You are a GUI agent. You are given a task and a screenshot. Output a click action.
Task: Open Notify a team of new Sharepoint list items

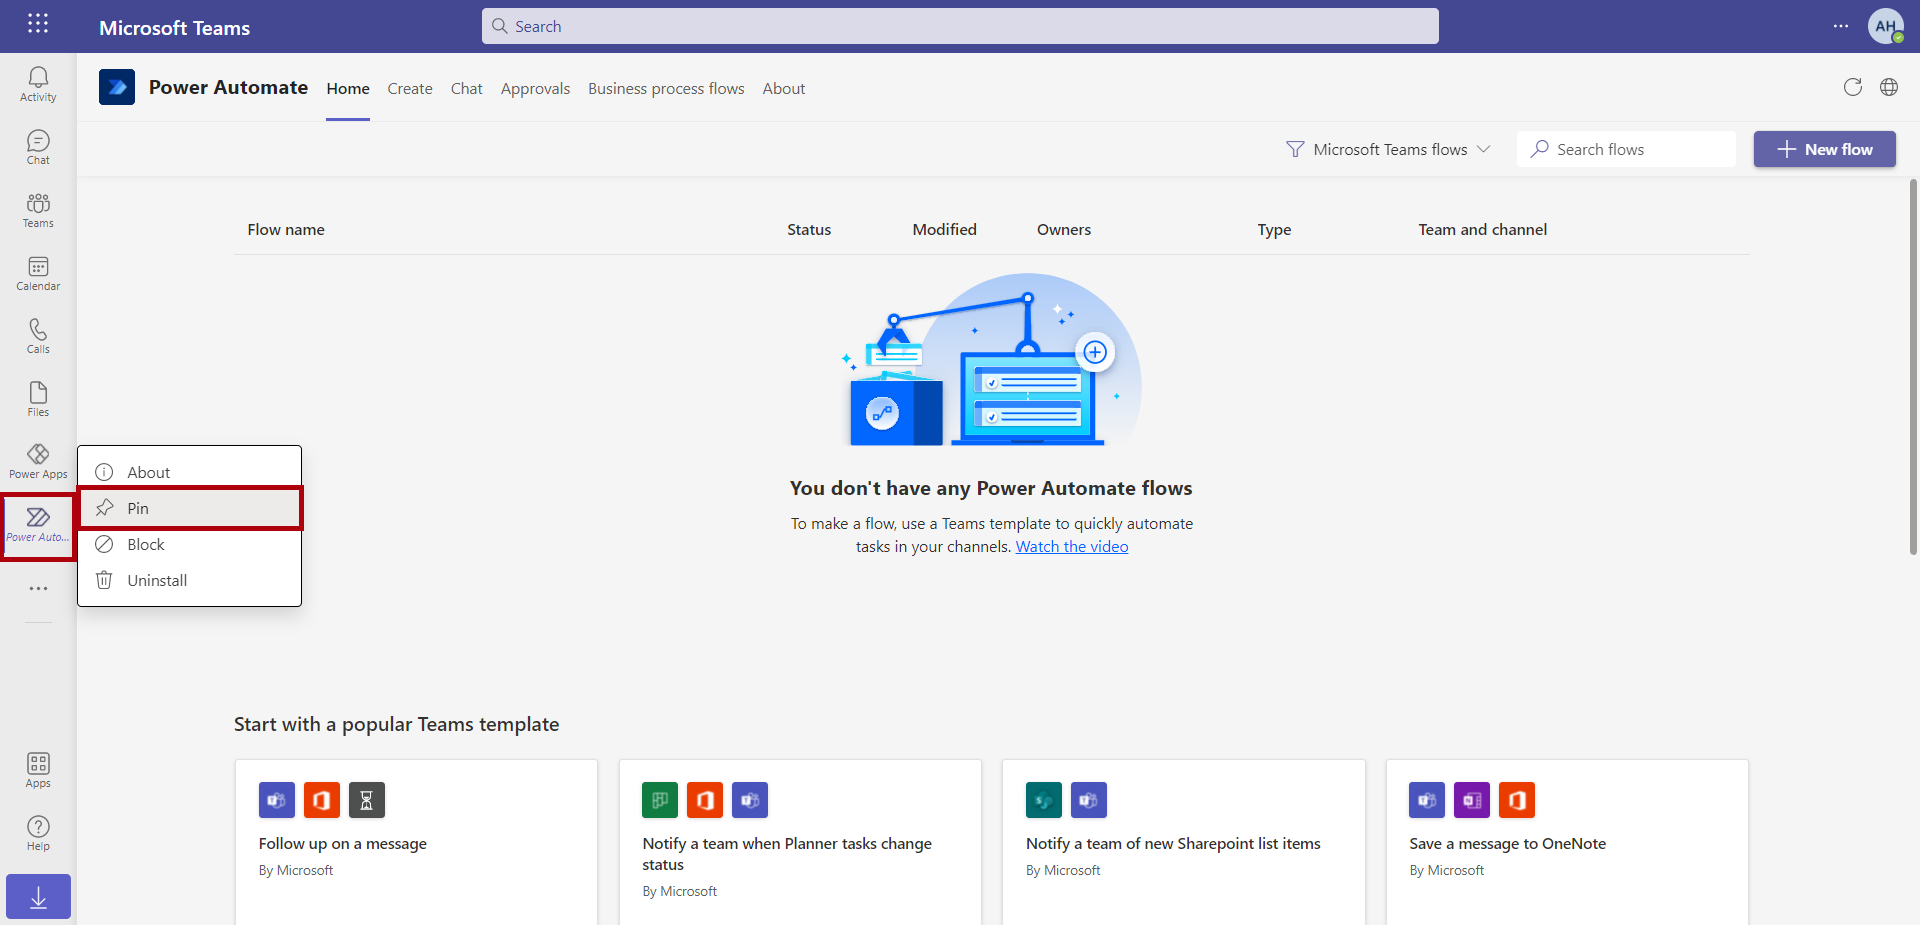click(1184, 842)
